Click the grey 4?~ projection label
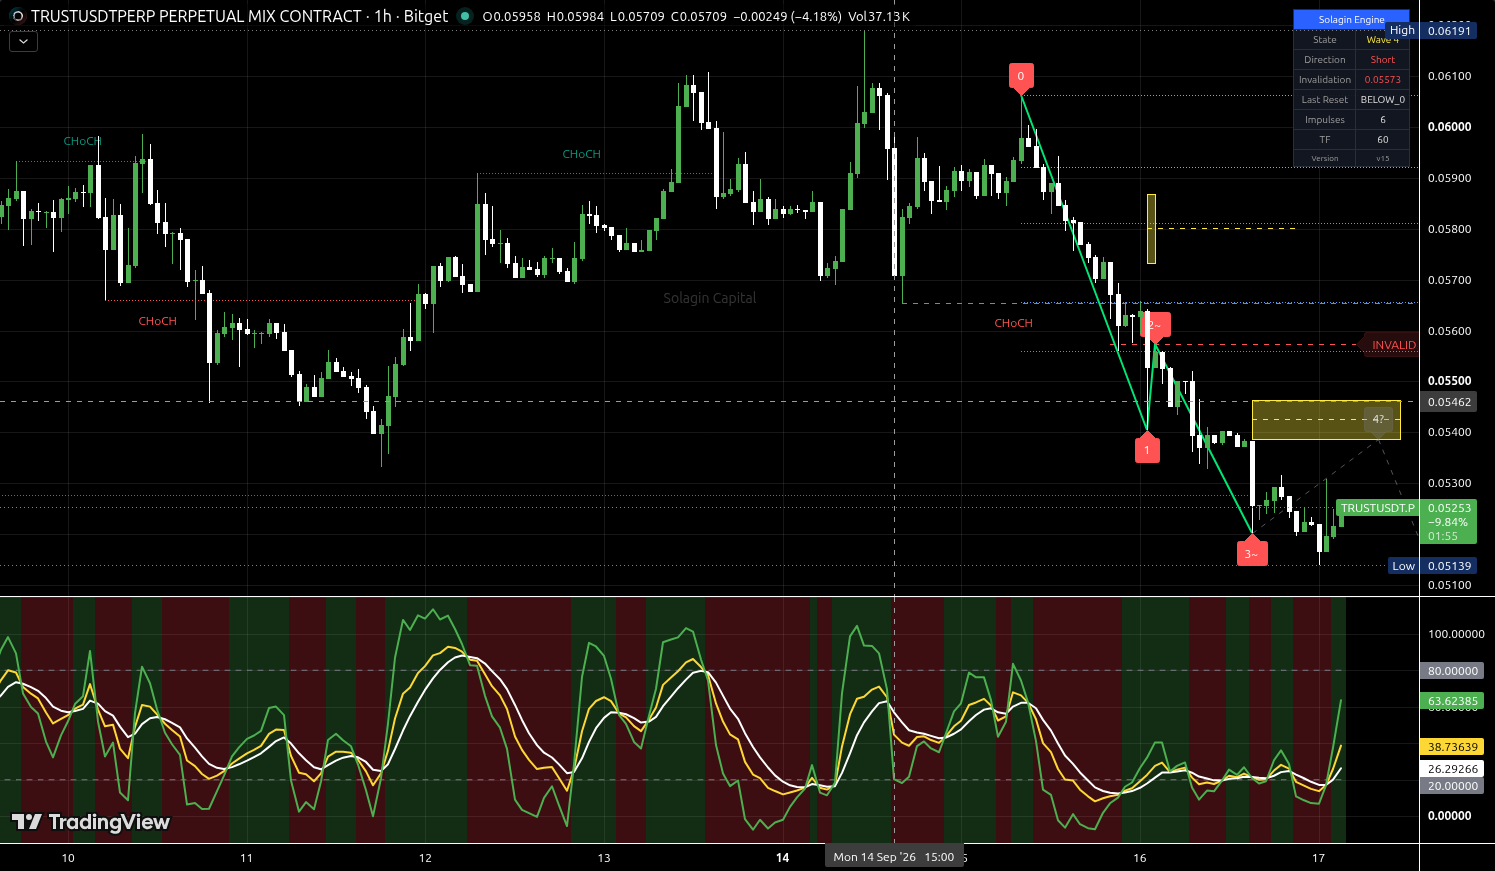The height and width of the screenshot is (871, 1495). tap(1378, 420)
